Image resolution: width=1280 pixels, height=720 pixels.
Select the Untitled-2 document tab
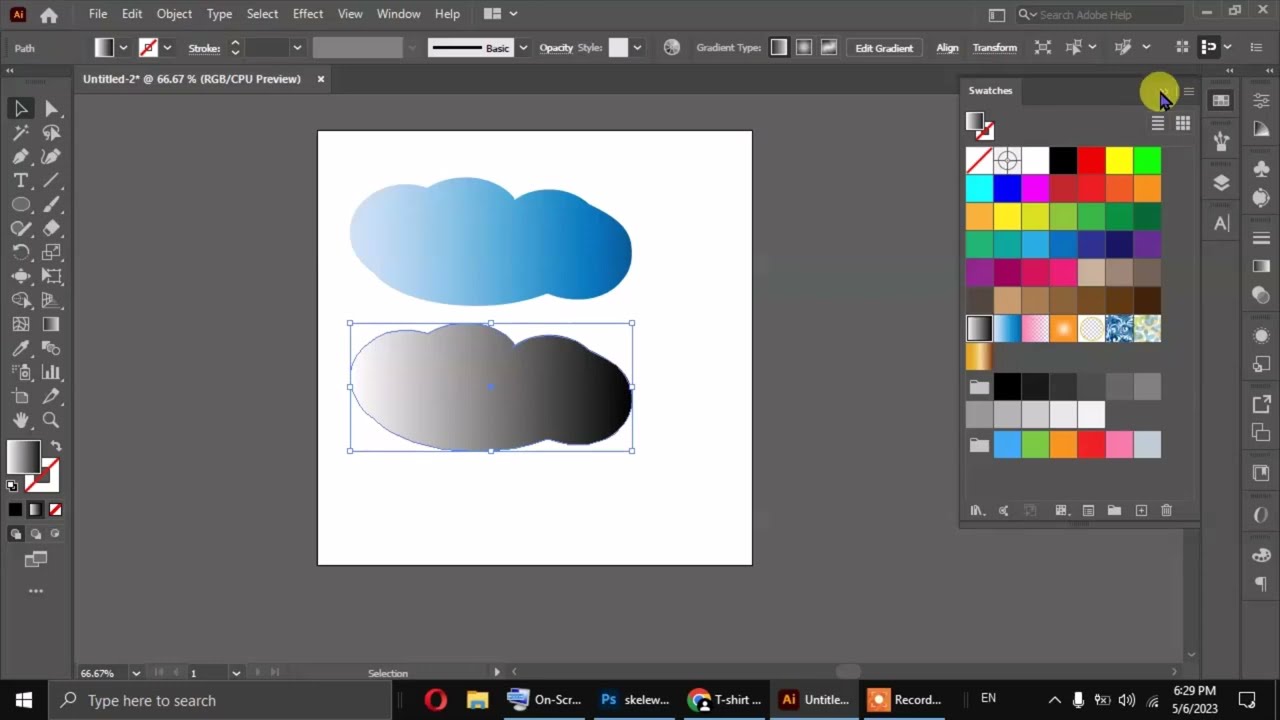(192, 79)
